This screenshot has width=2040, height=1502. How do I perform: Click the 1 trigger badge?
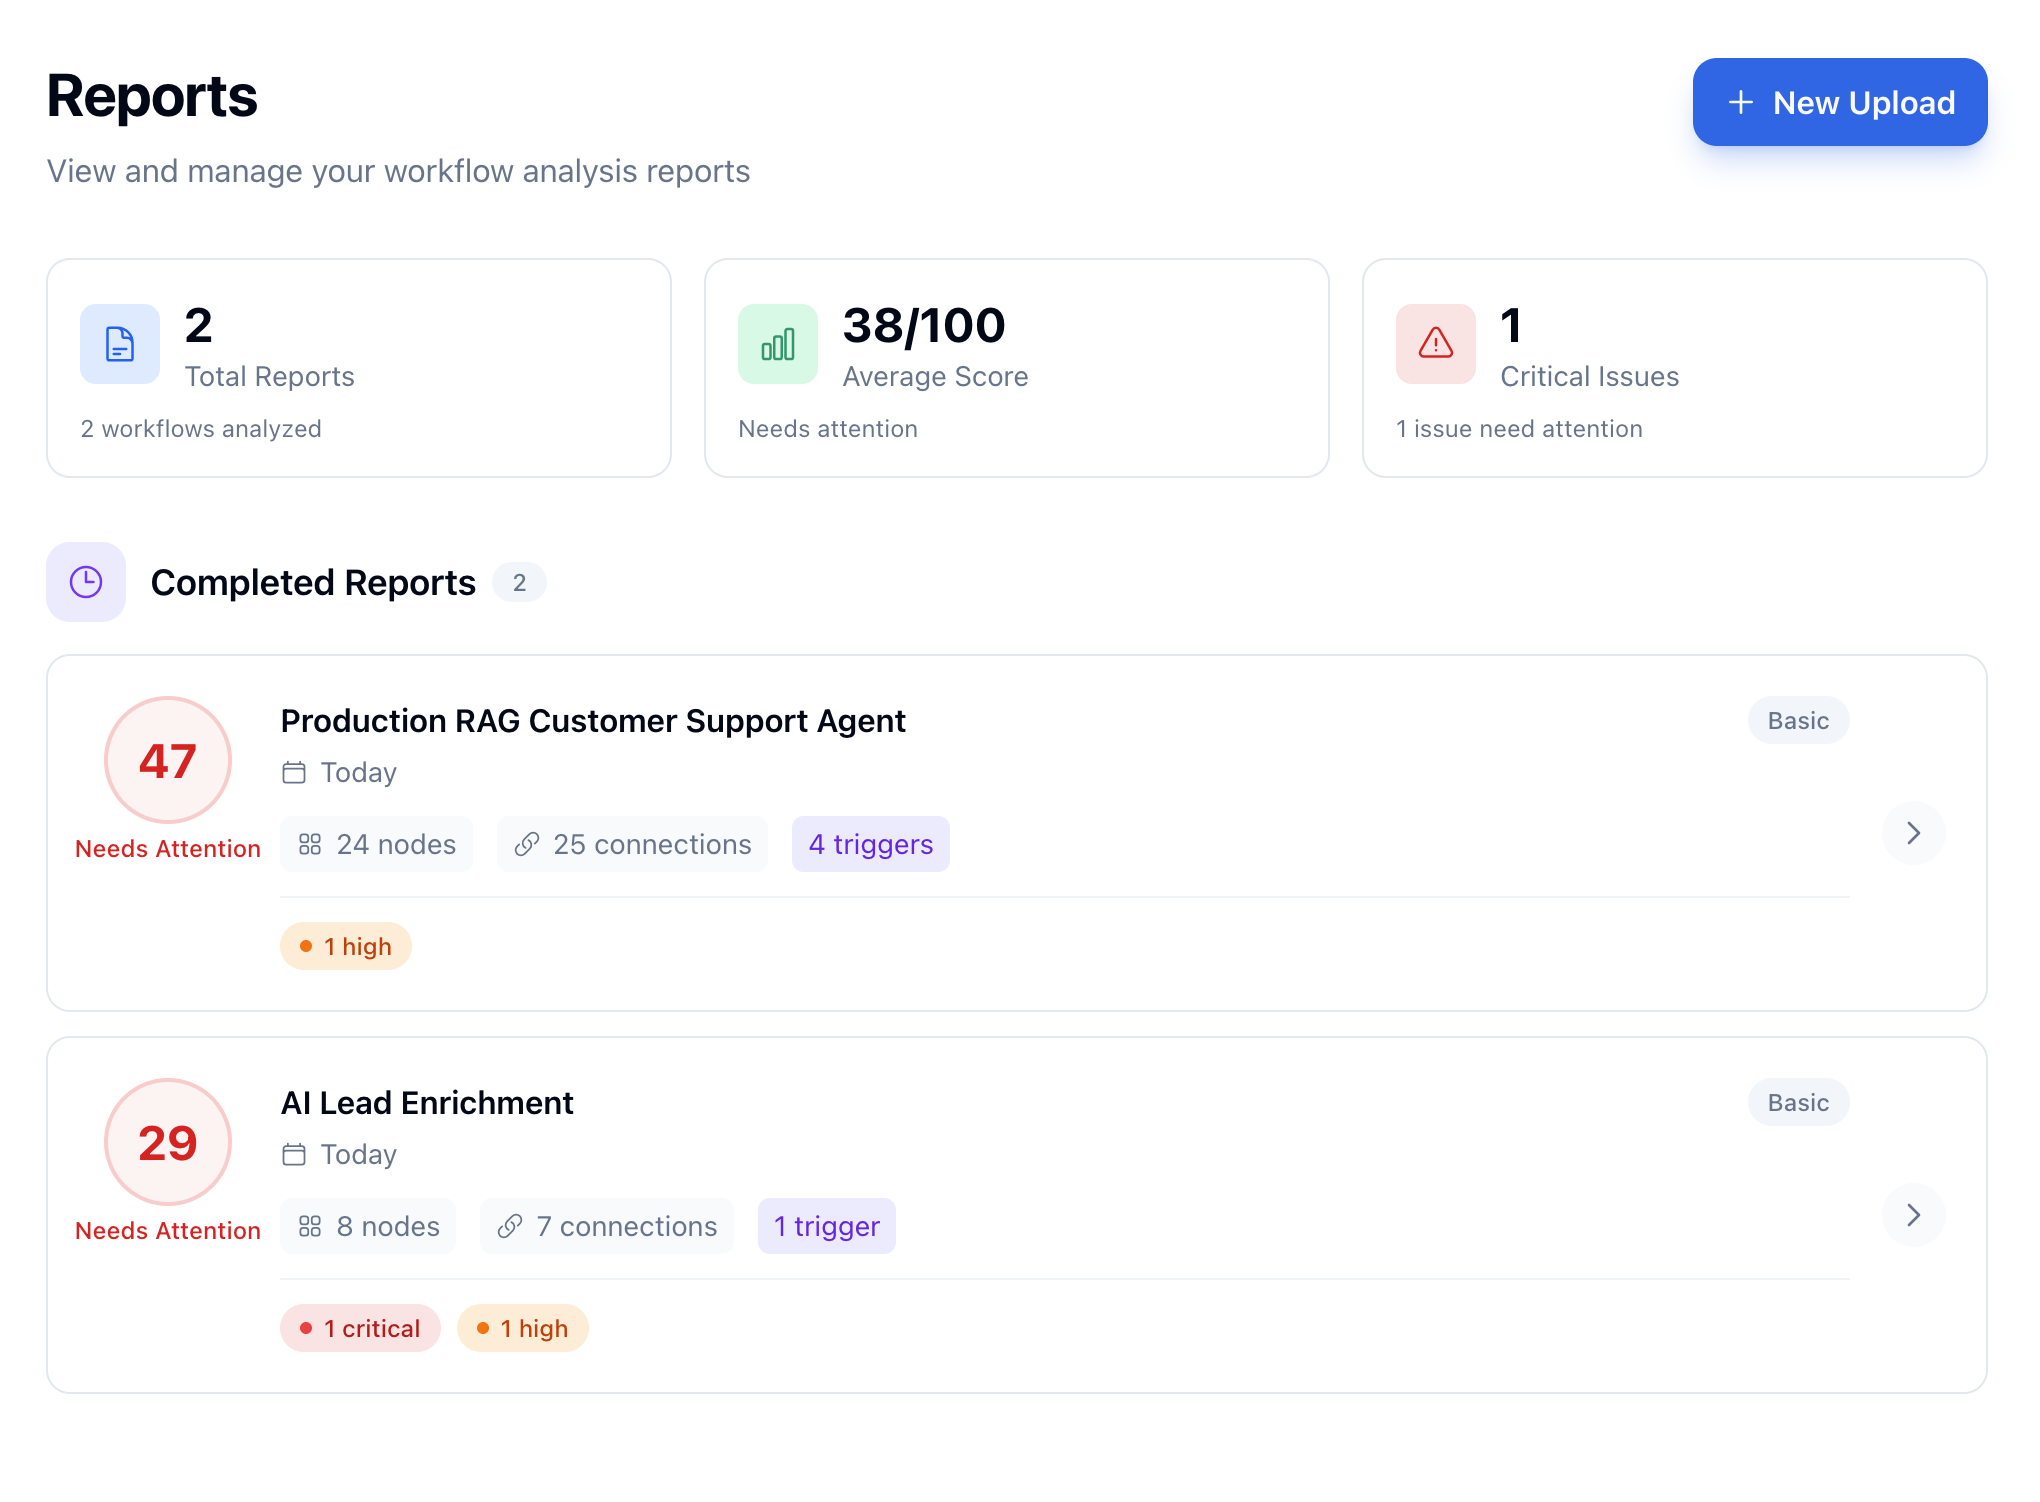826,1227
